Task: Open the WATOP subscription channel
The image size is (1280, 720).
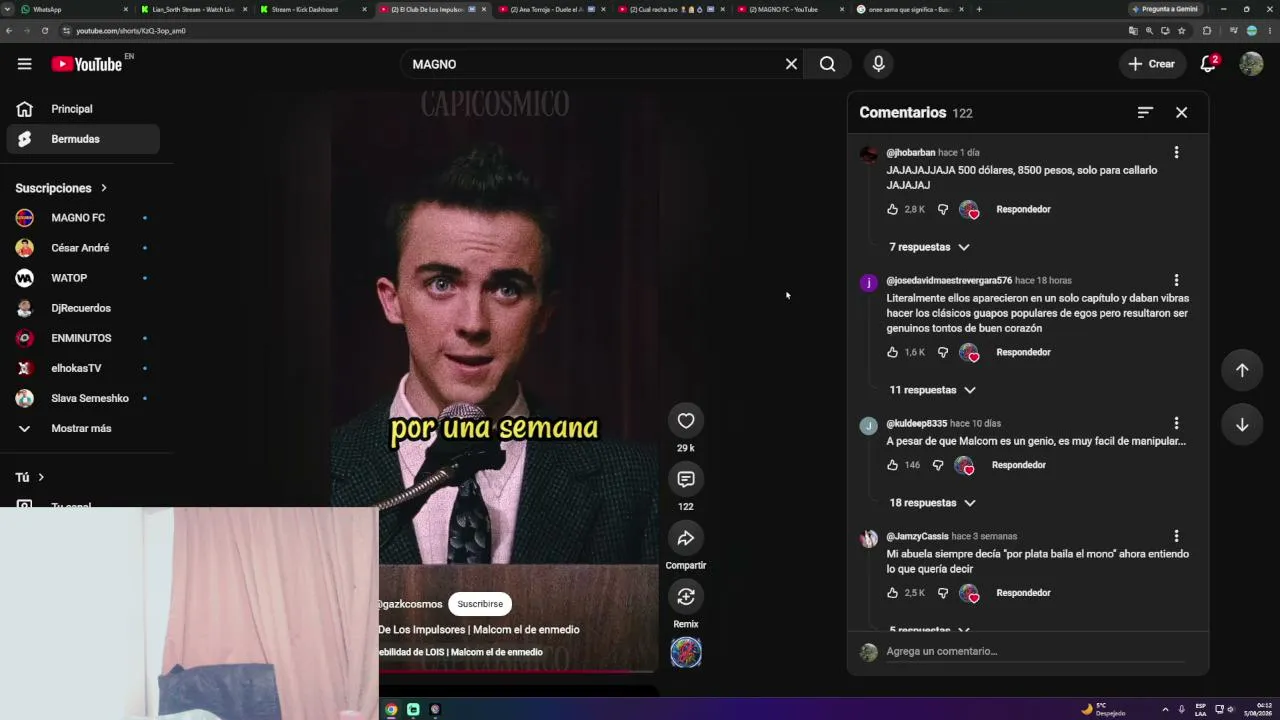Action: 83,278
